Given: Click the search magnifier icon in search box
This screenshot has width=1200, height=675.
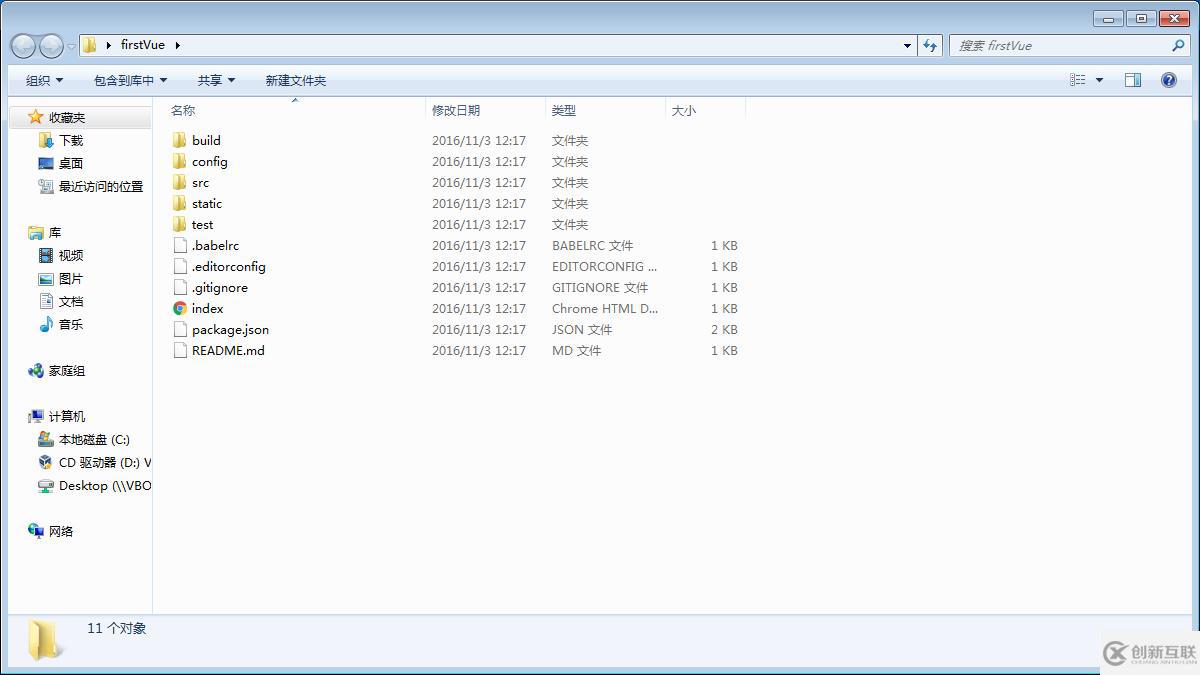Looking at the screenshot, I should [1178, 45].
